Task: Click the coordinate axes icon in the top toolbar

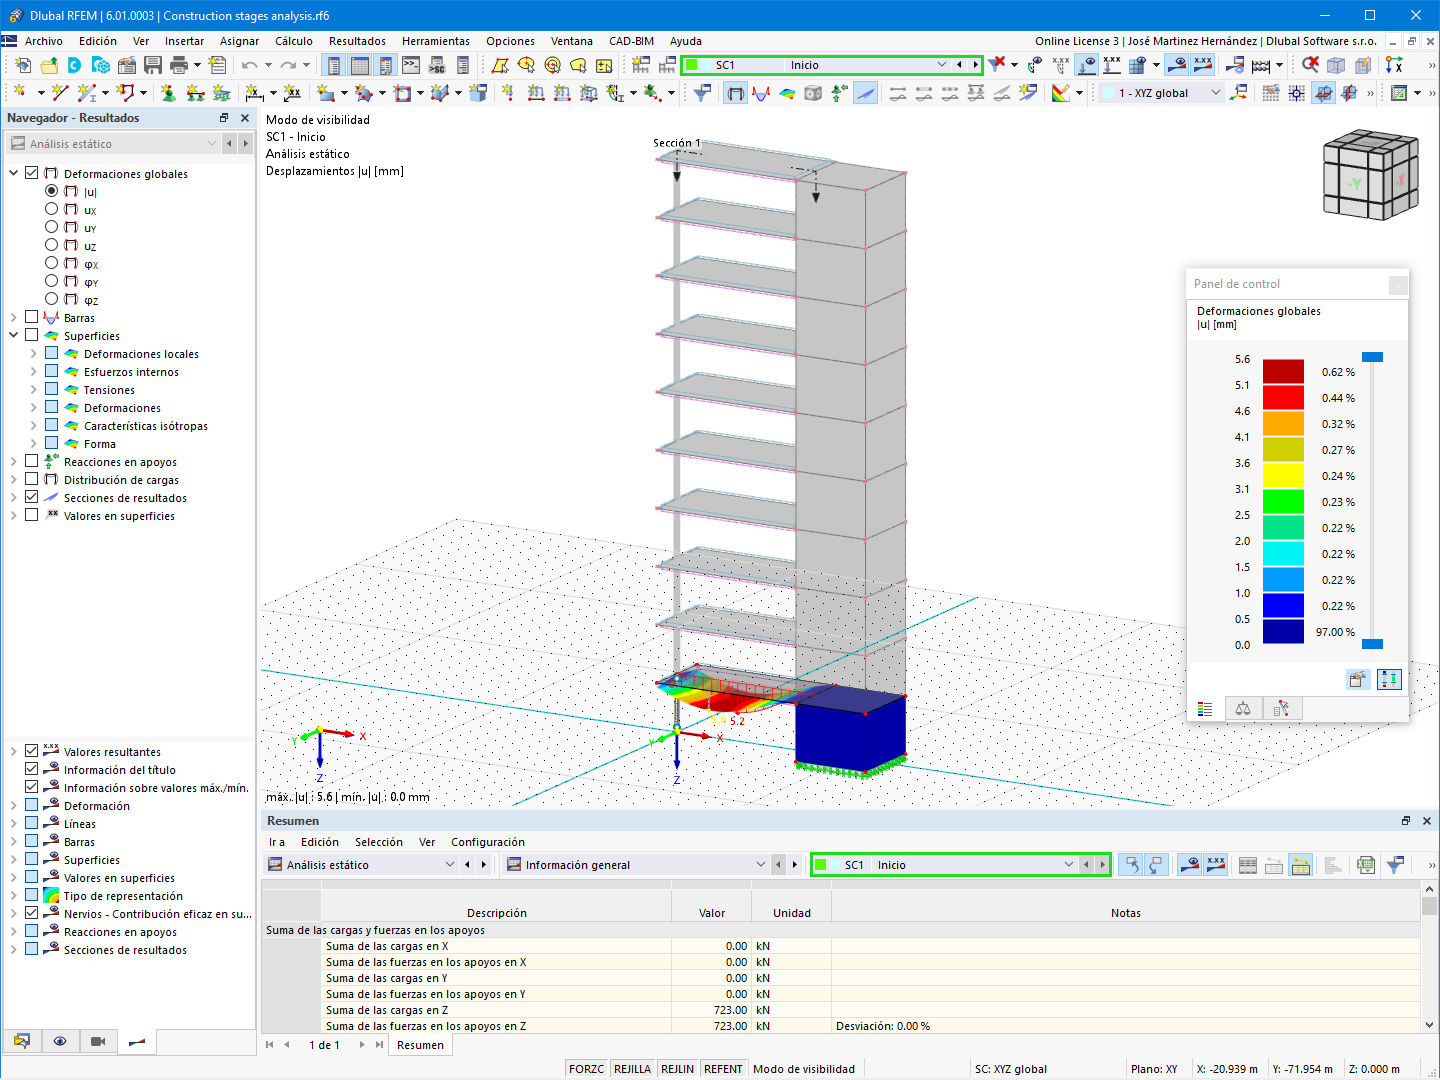Action: pos(1394,65)
